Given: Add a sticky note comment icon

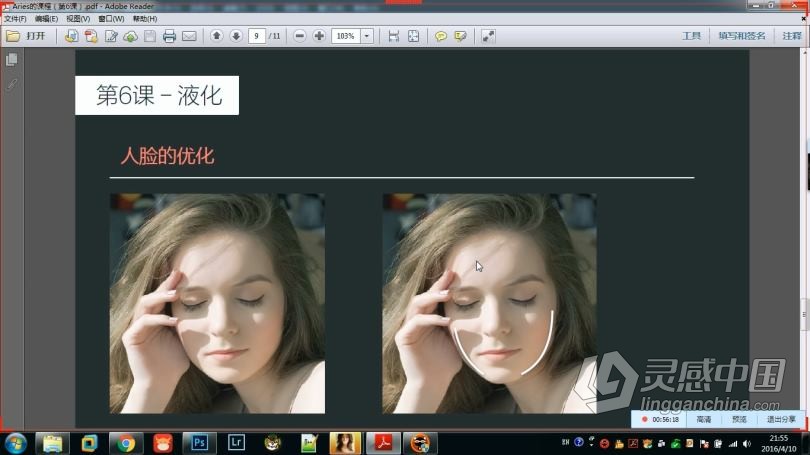Looking at the screenshot, I should [441, 36].
